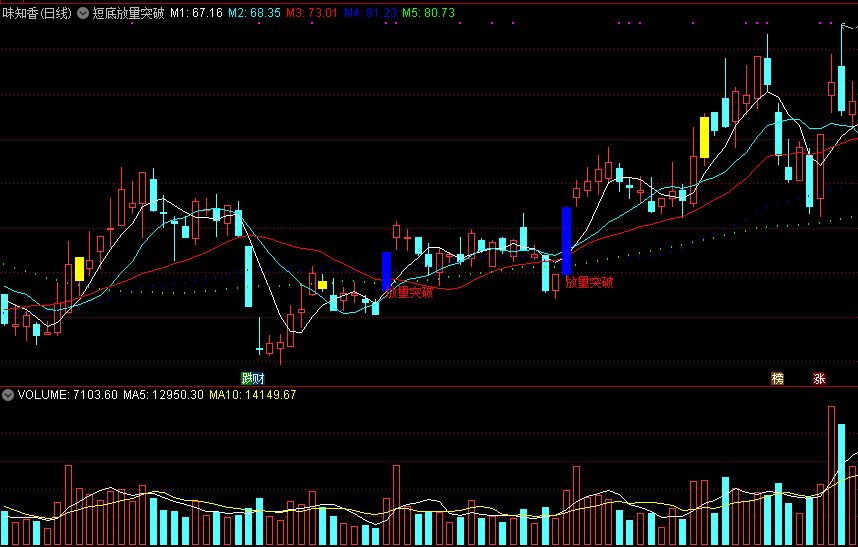
Task: Select the tallest red volume bar
Action: 832,475
